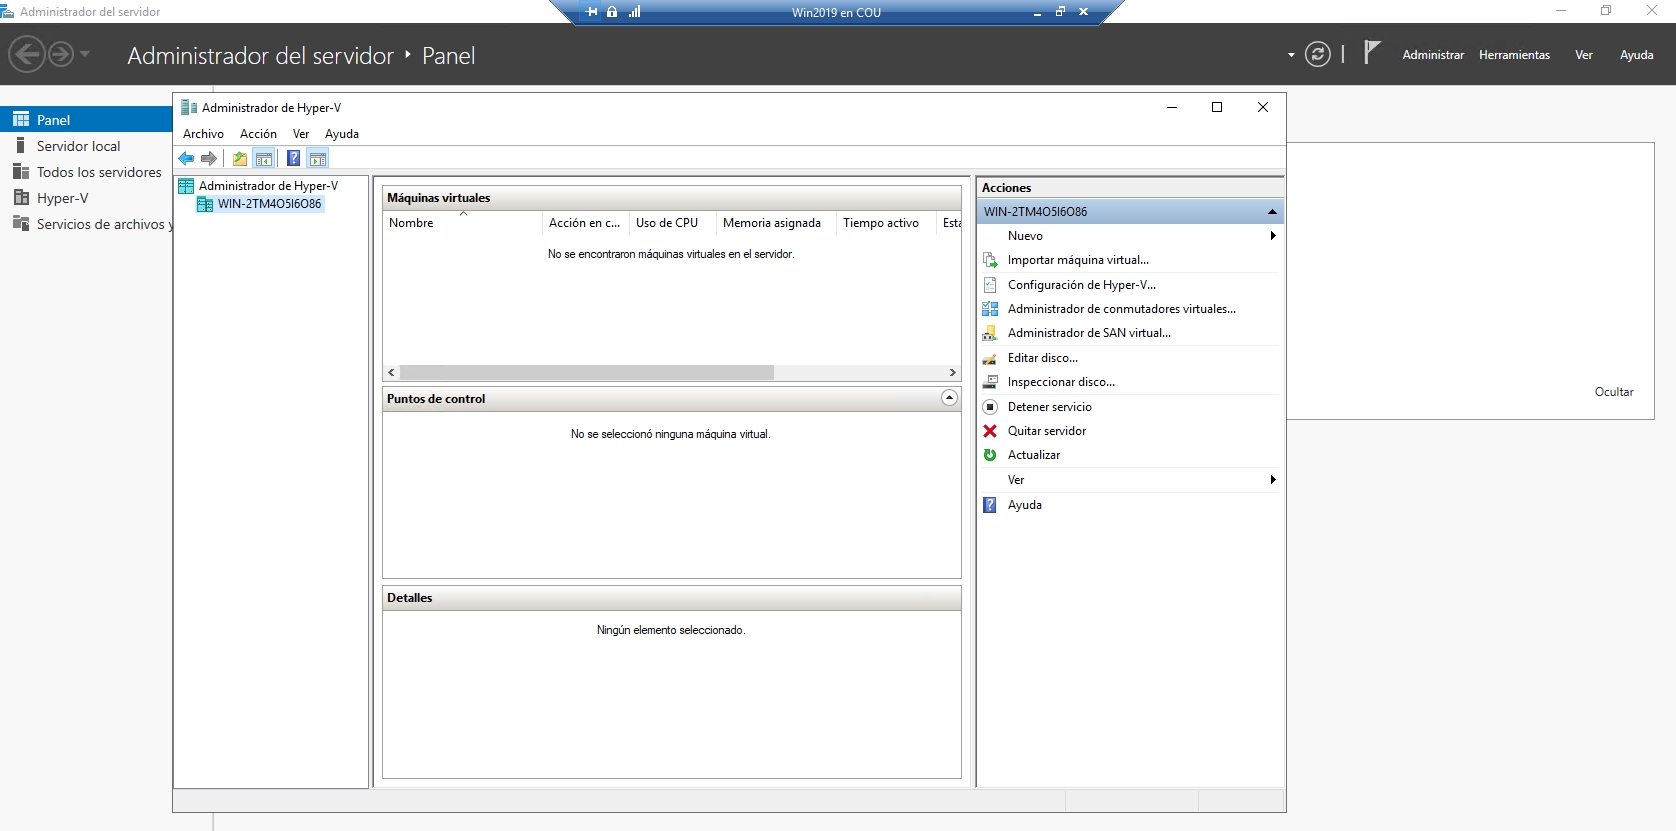Screen dimensions: 1676x831
Task: Click Detener servicio in Acciones pane
Action: tap(1049, 407)
